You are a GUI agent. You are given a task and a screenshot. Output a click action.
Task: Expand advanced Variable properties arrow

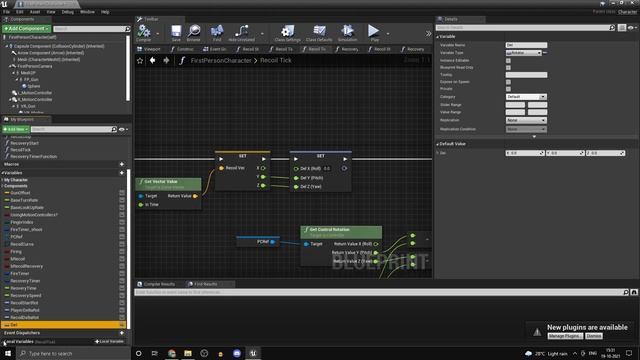534,137
